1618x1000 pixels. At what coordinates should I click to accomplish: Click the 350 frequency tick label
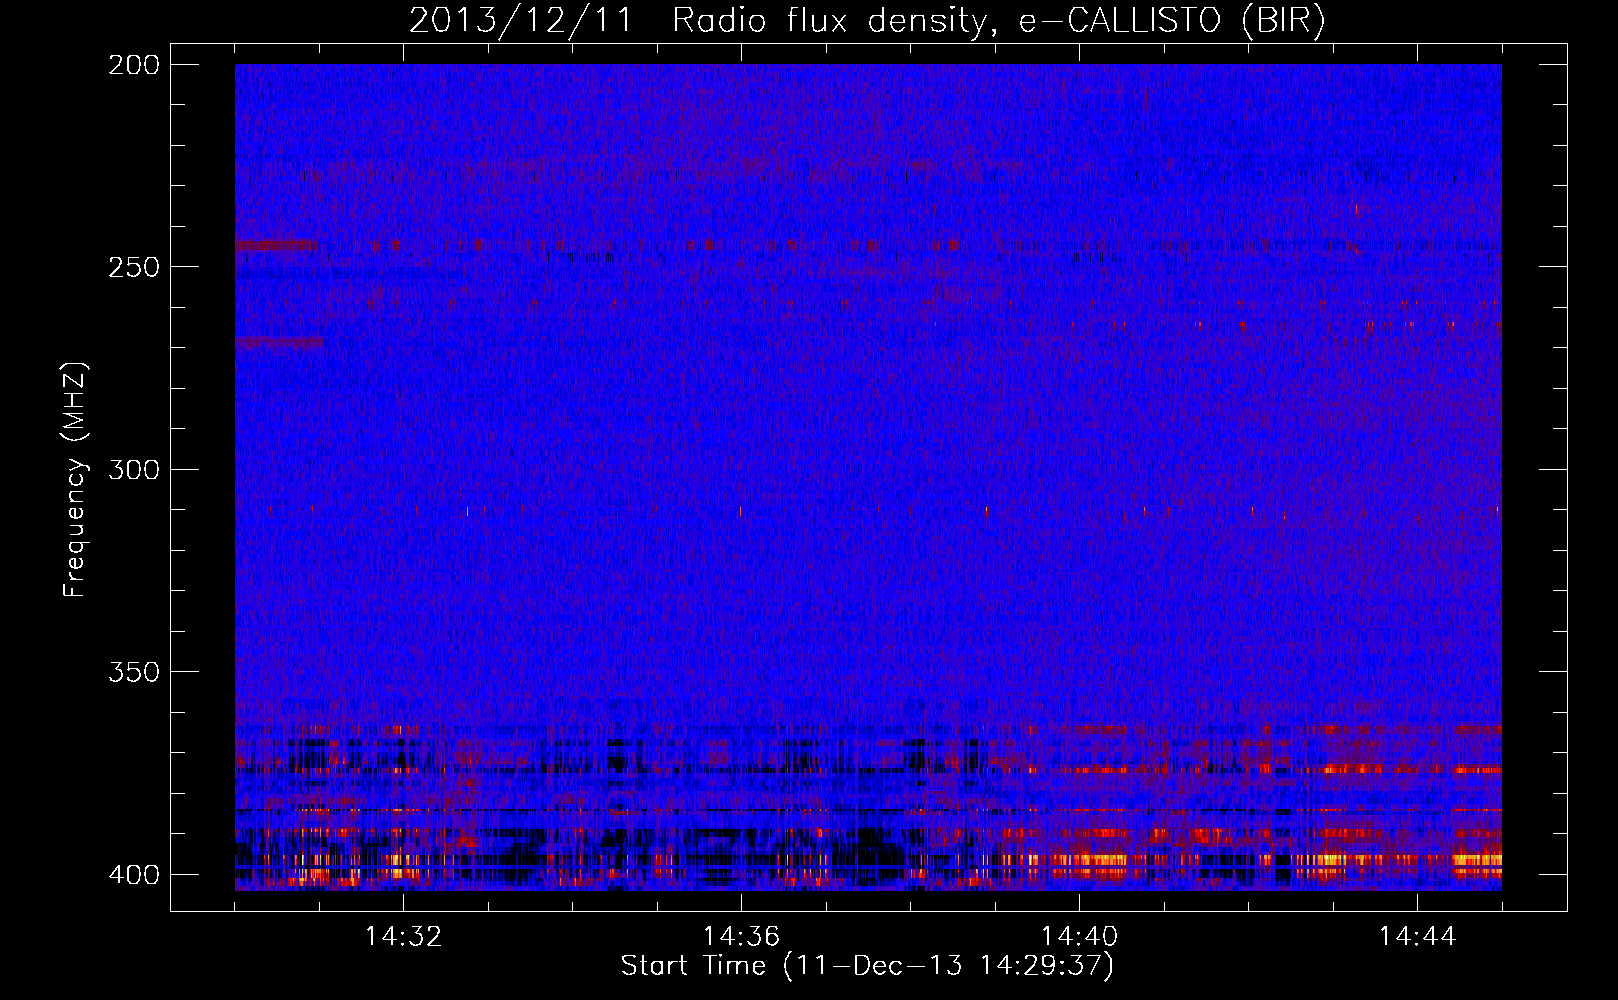134,671
